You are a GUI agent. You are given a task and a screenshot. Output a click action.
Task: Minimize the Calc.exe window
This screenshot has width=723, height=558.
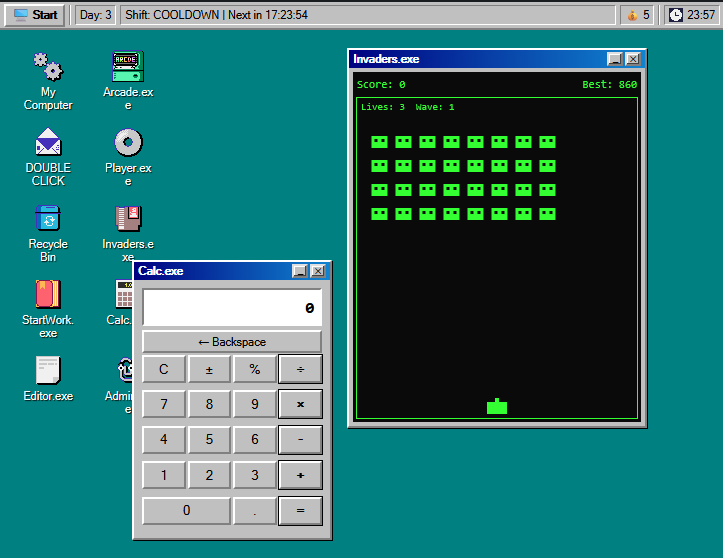300,271
